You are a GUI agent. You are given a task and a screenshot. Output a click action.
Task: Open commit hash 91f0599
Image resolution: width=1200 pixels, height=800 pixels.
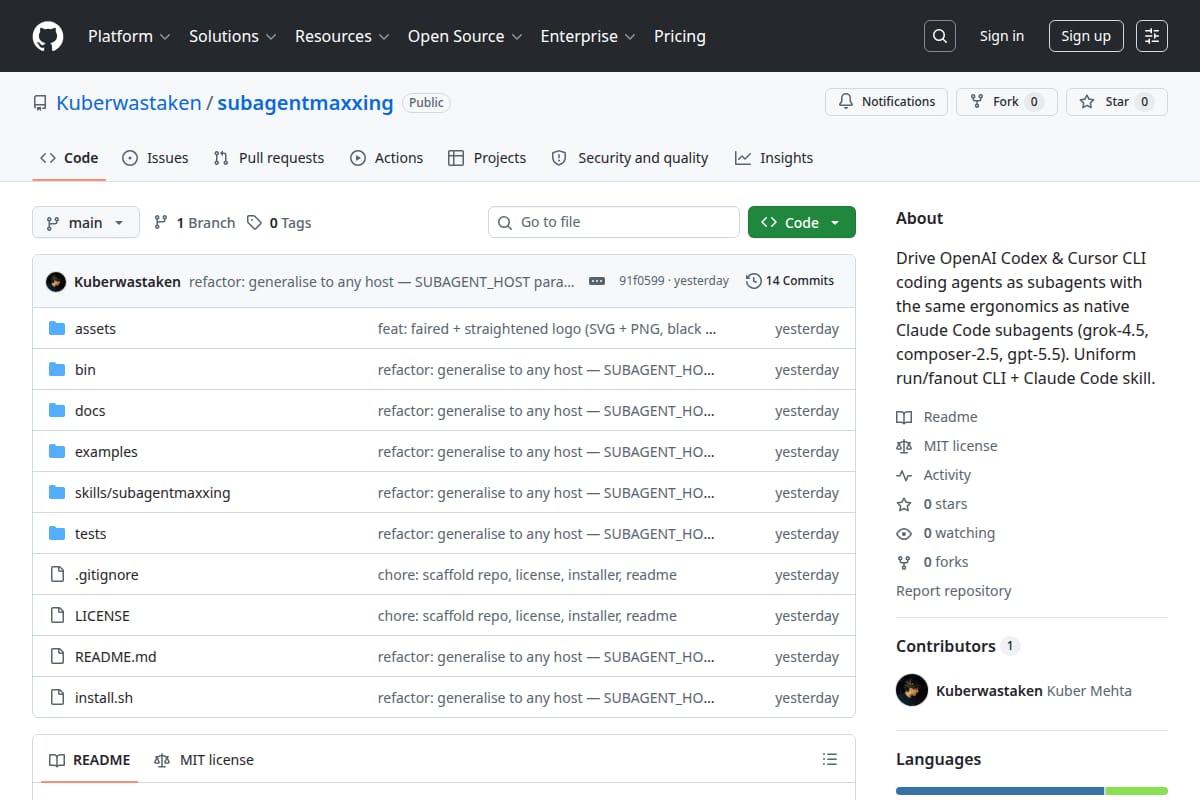(x=640, y=281)
